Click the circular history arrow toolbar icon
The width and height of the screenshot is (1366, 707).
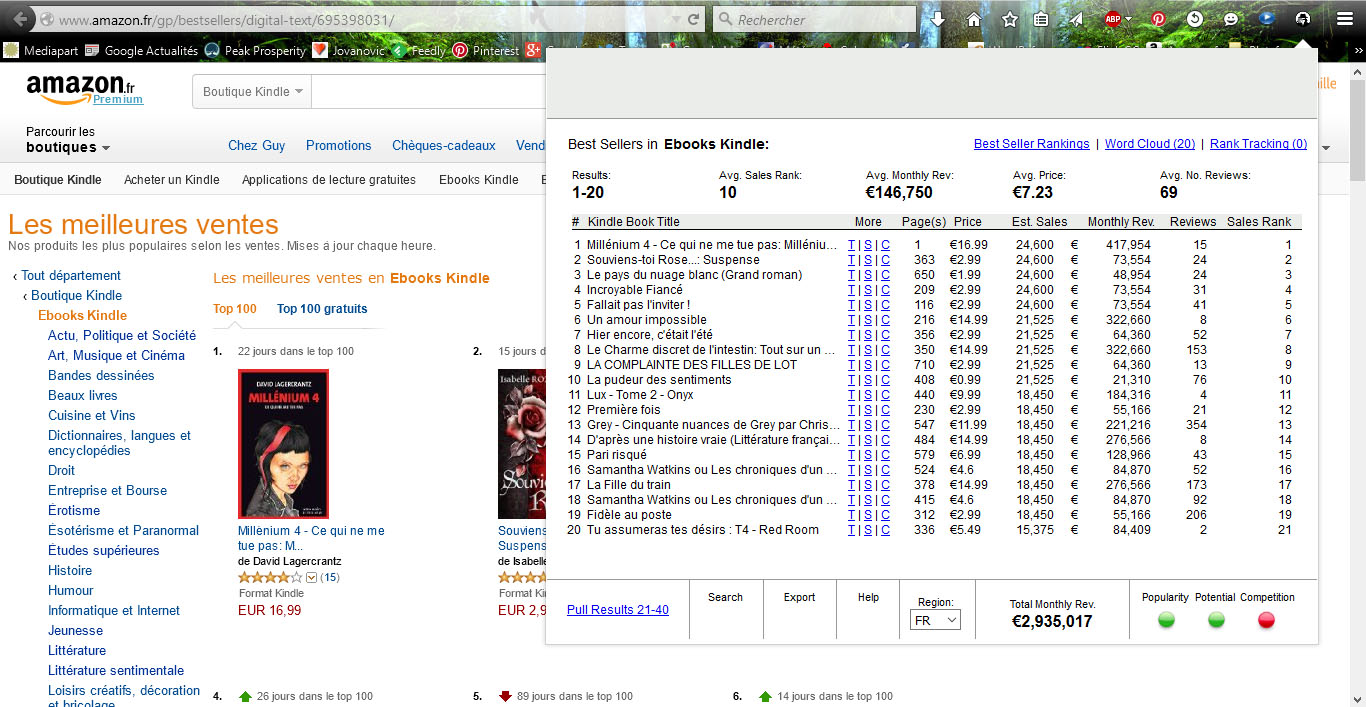pos(1194,19)
